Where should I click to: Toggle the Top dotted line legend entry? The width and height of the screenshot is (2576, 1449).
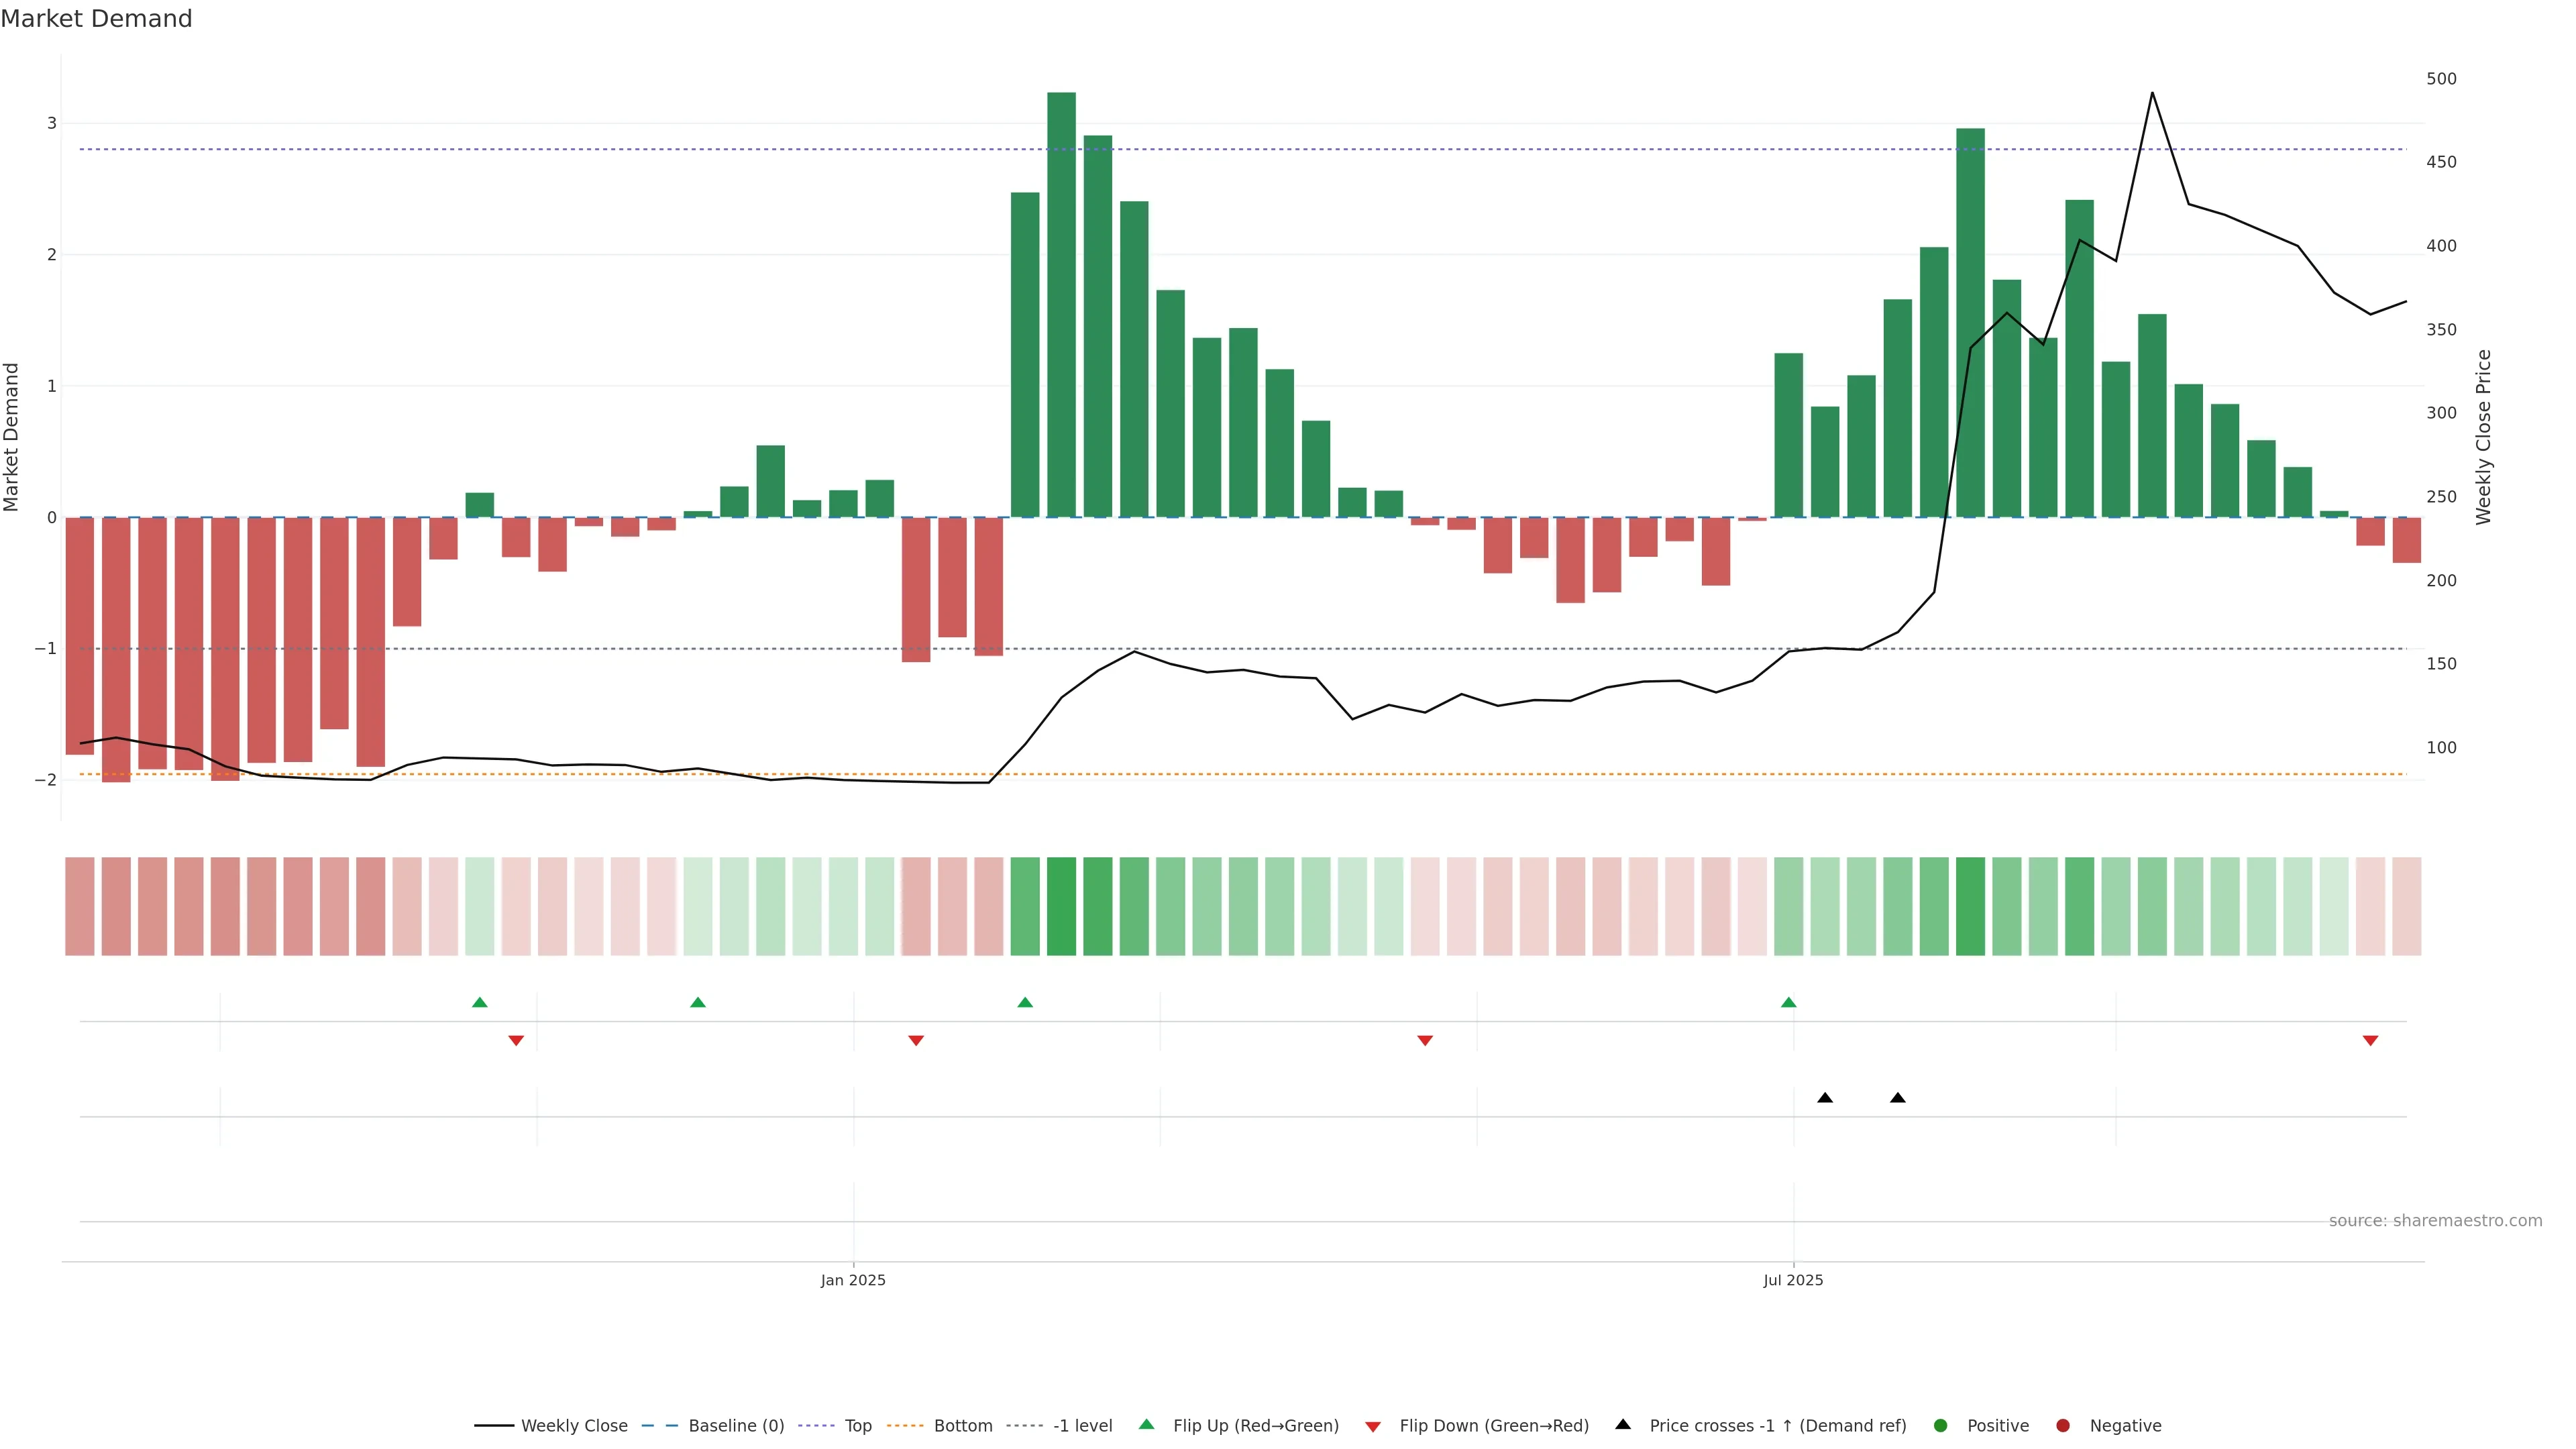tap(857, 1426)
